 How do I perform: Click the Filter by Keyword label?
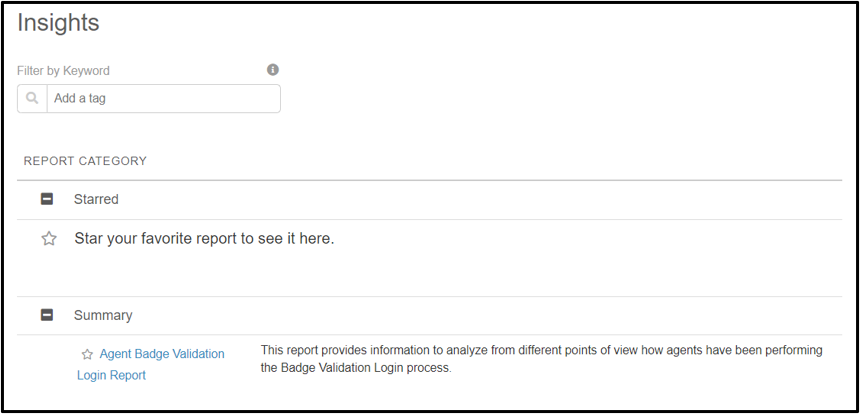pos(63,71)
